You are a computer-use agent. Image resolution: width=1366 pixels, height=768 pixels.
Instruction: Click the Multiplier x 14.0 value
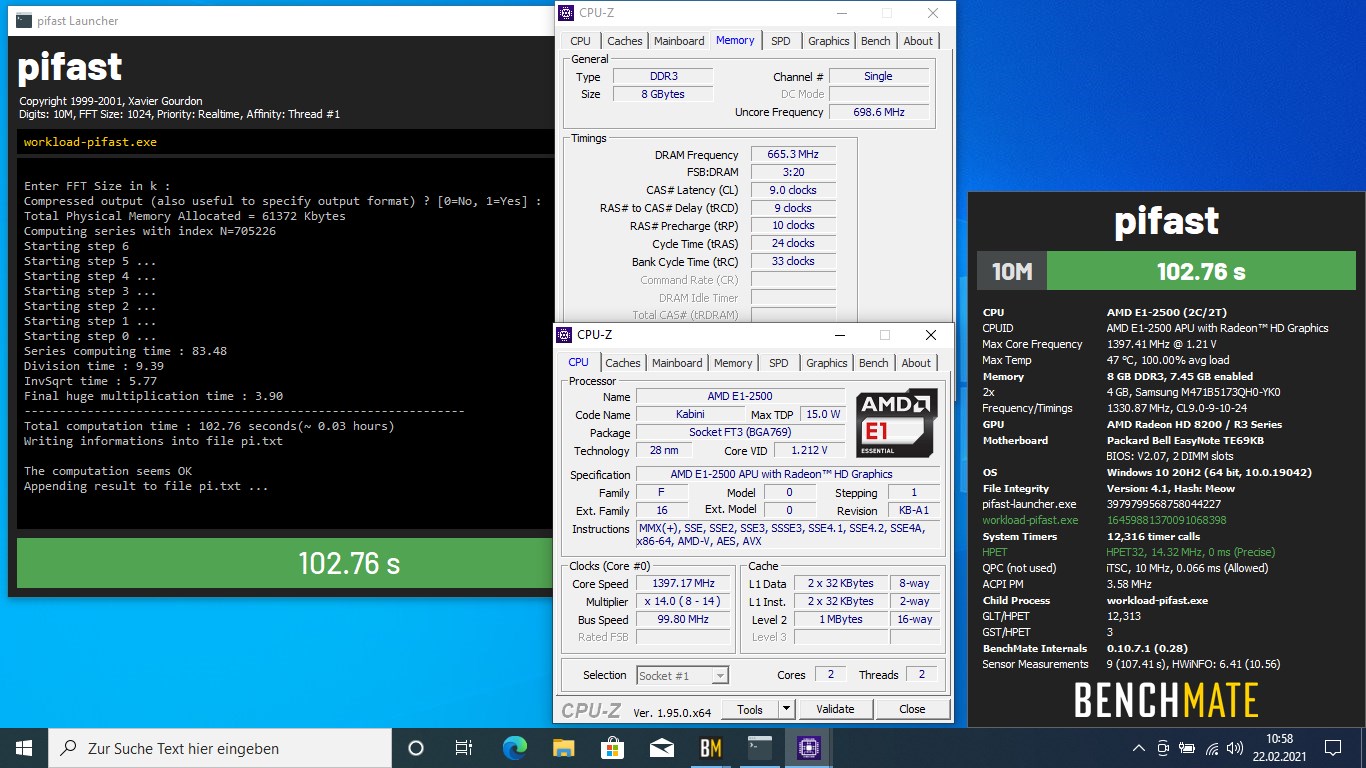click(684, 602)
